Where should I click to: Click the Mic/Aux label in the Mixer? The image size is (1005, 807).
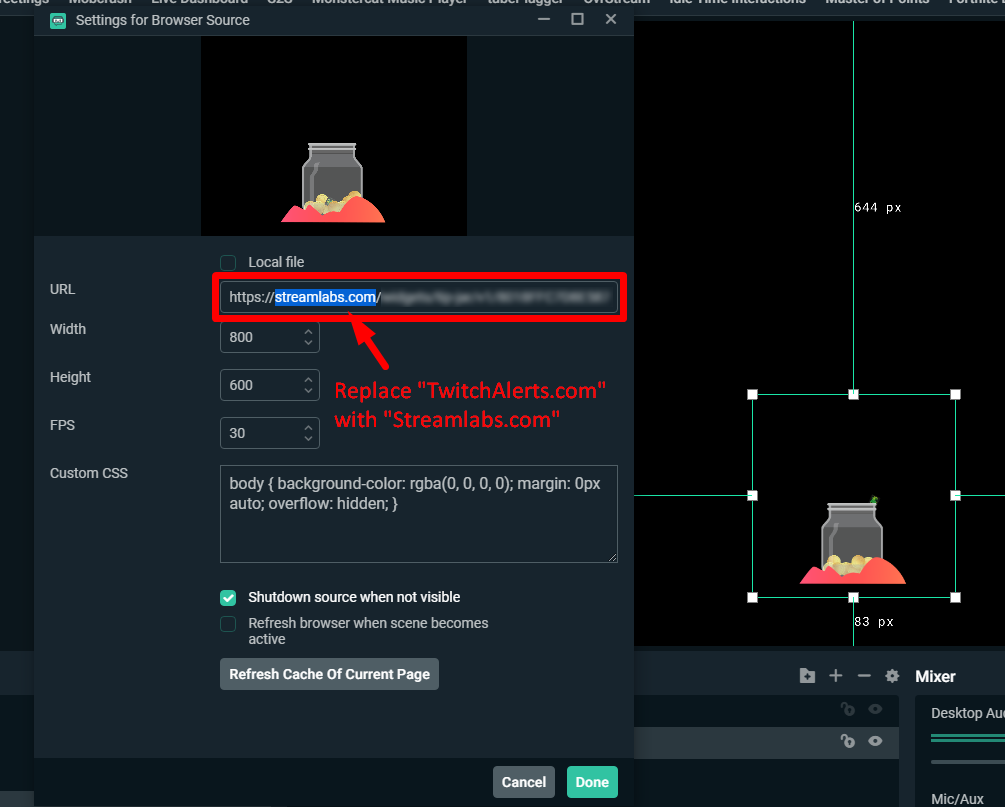(x=957, y=799)
